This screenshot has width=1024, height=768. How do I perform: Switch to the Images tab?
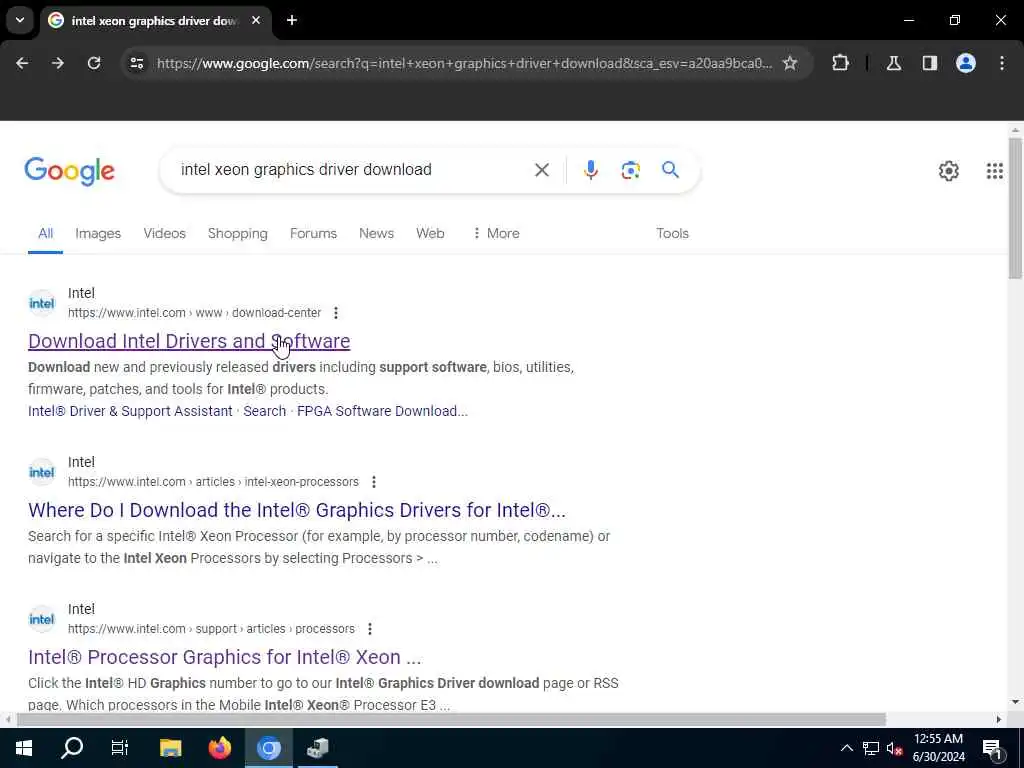coord(98,233)
